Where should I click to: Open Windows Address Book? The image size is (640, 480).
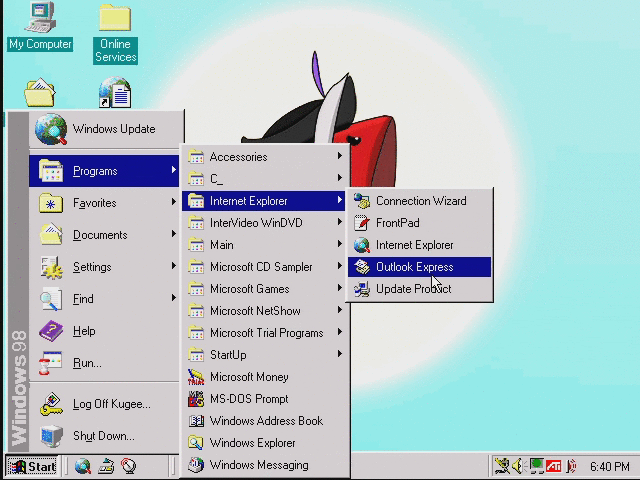(x=264, y=421)
